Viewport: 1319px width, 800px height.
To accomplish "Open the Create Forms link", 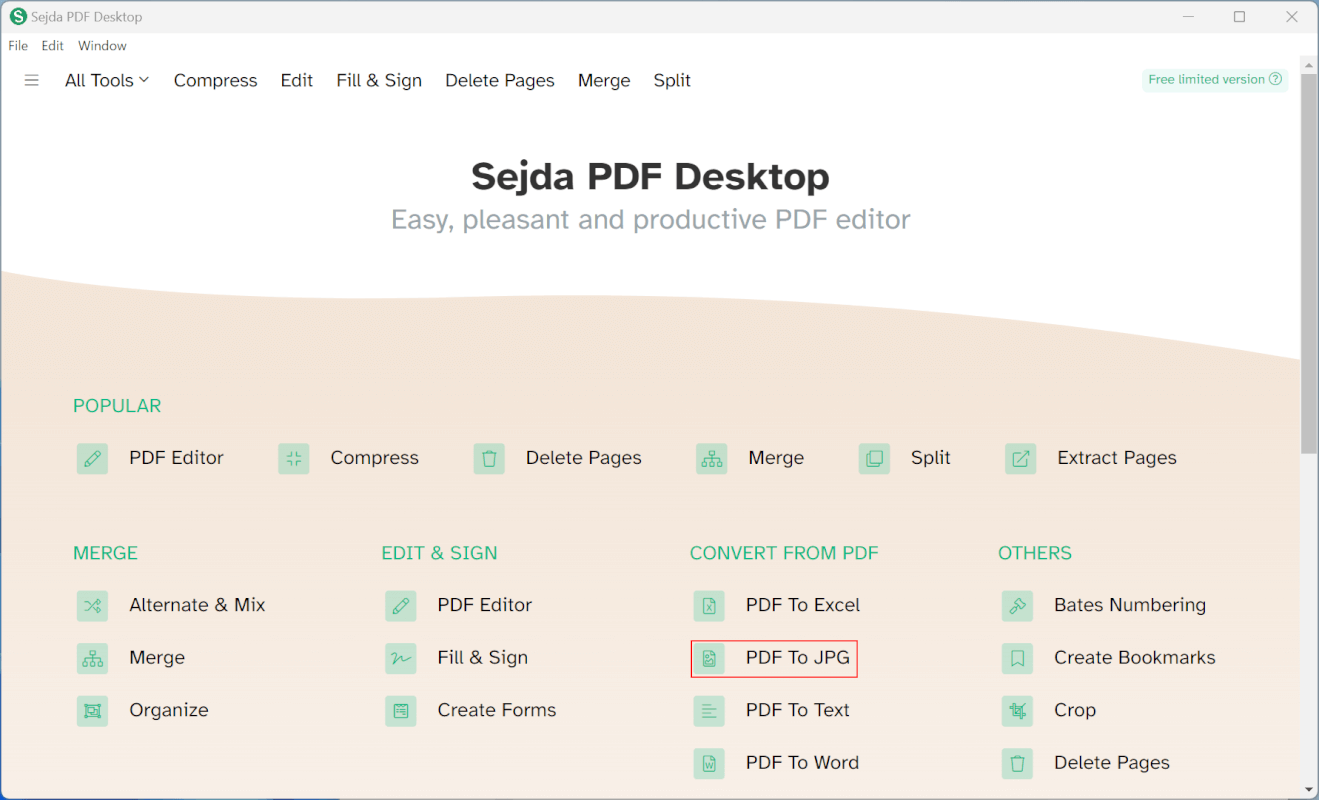I will pyautogui.click(x=497, y=710).
